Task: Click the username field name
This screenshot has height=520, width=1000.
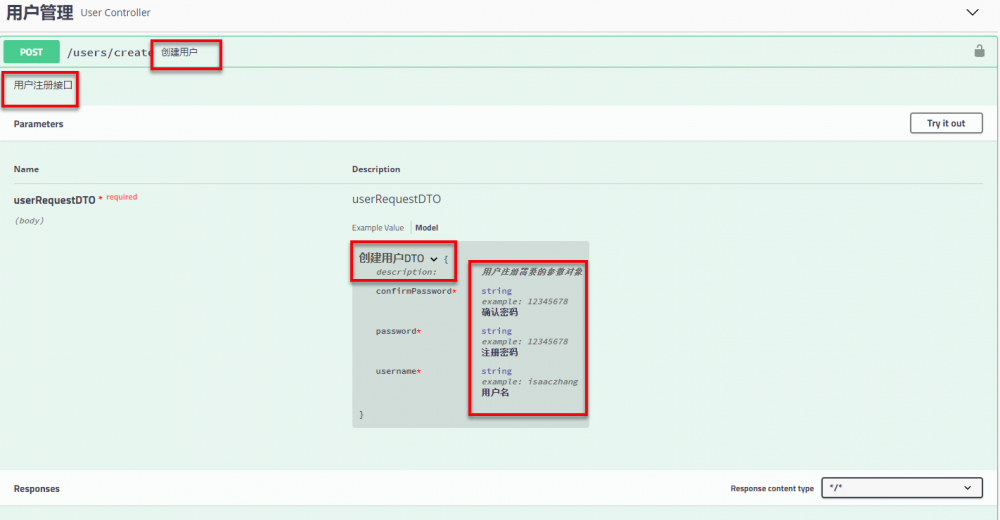Action: (x=396, y=371)
